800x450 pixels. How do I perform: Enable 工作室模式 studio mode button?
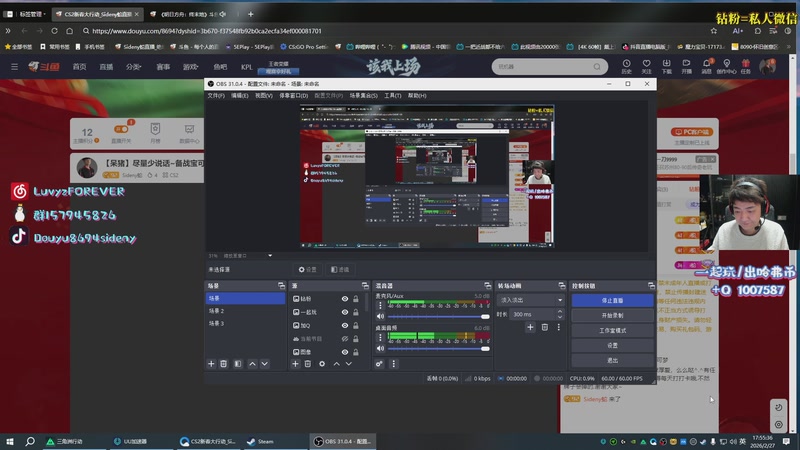tap(612, 331)
